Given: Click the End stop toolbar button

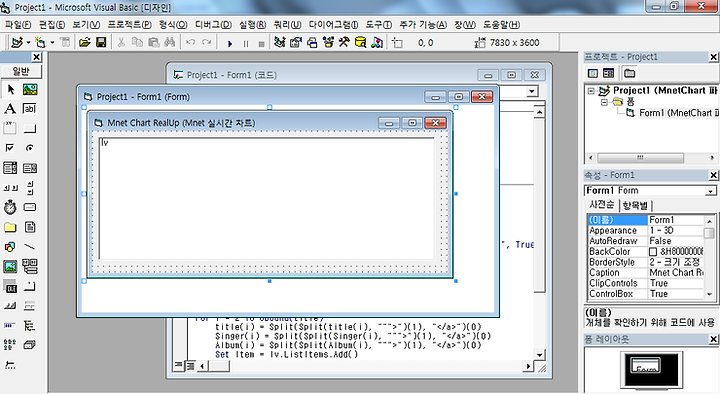Looking at the screenshot, I should 261,44.
